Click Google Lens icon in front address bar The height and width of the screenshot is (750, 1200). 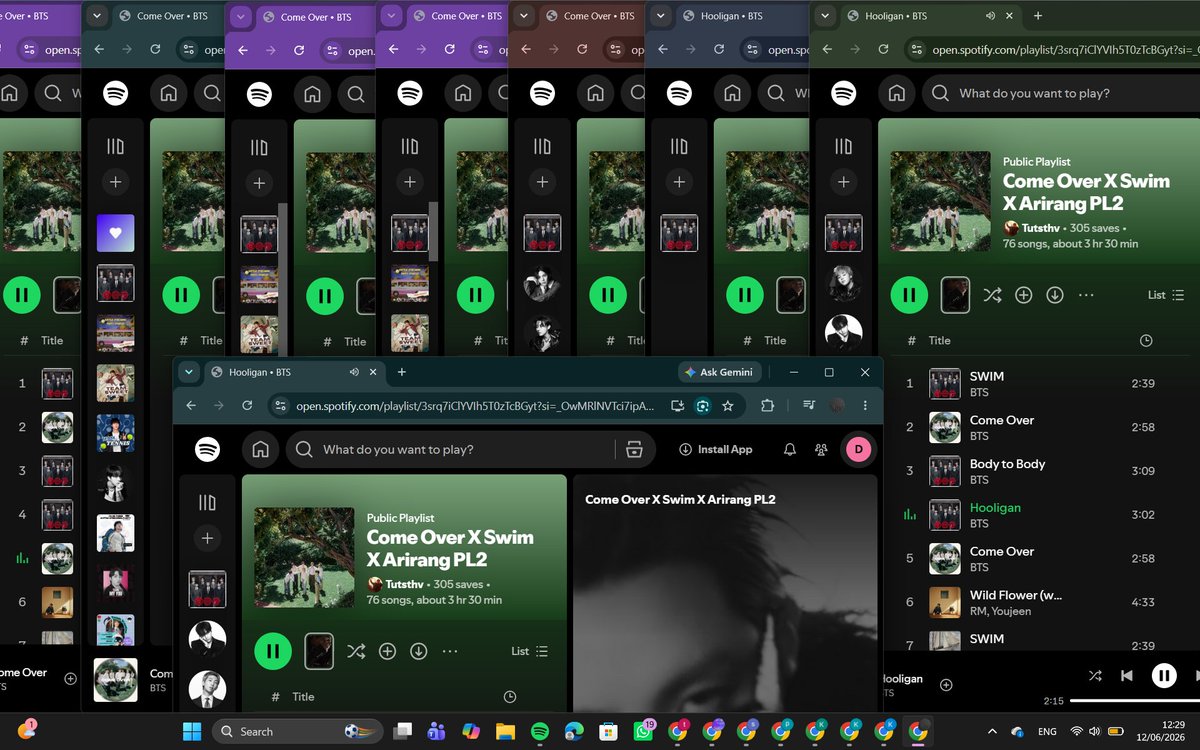[703, 406]
